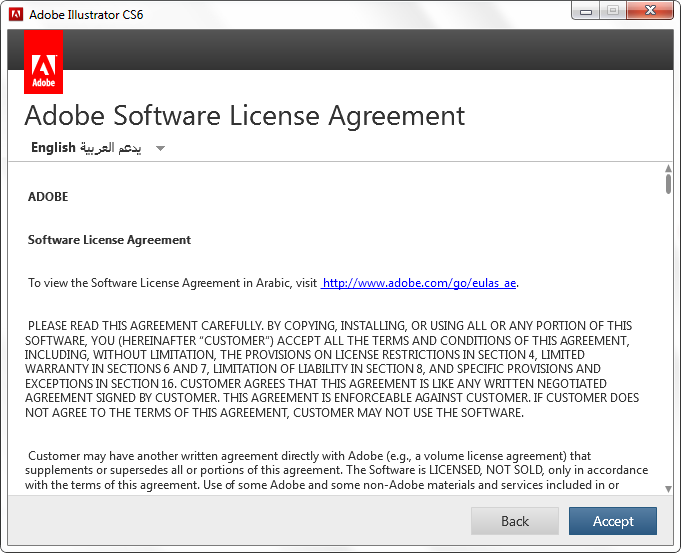Click the "Adobe Software License Agreement" page heading
The width and height of the screenshot is (681, 553).
click(x=244, y=115)
